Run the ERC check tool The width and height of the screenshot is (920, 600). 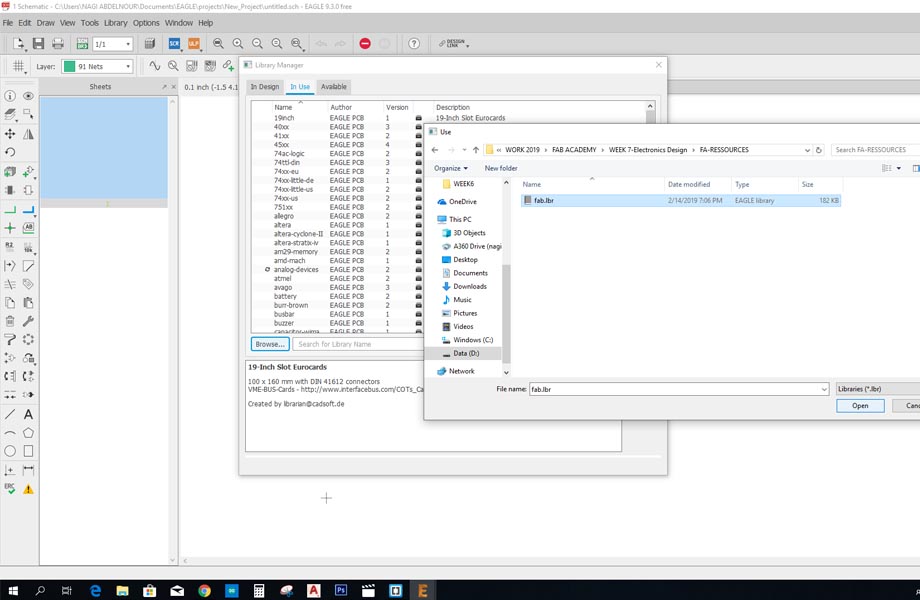click(x=10, y=489)
